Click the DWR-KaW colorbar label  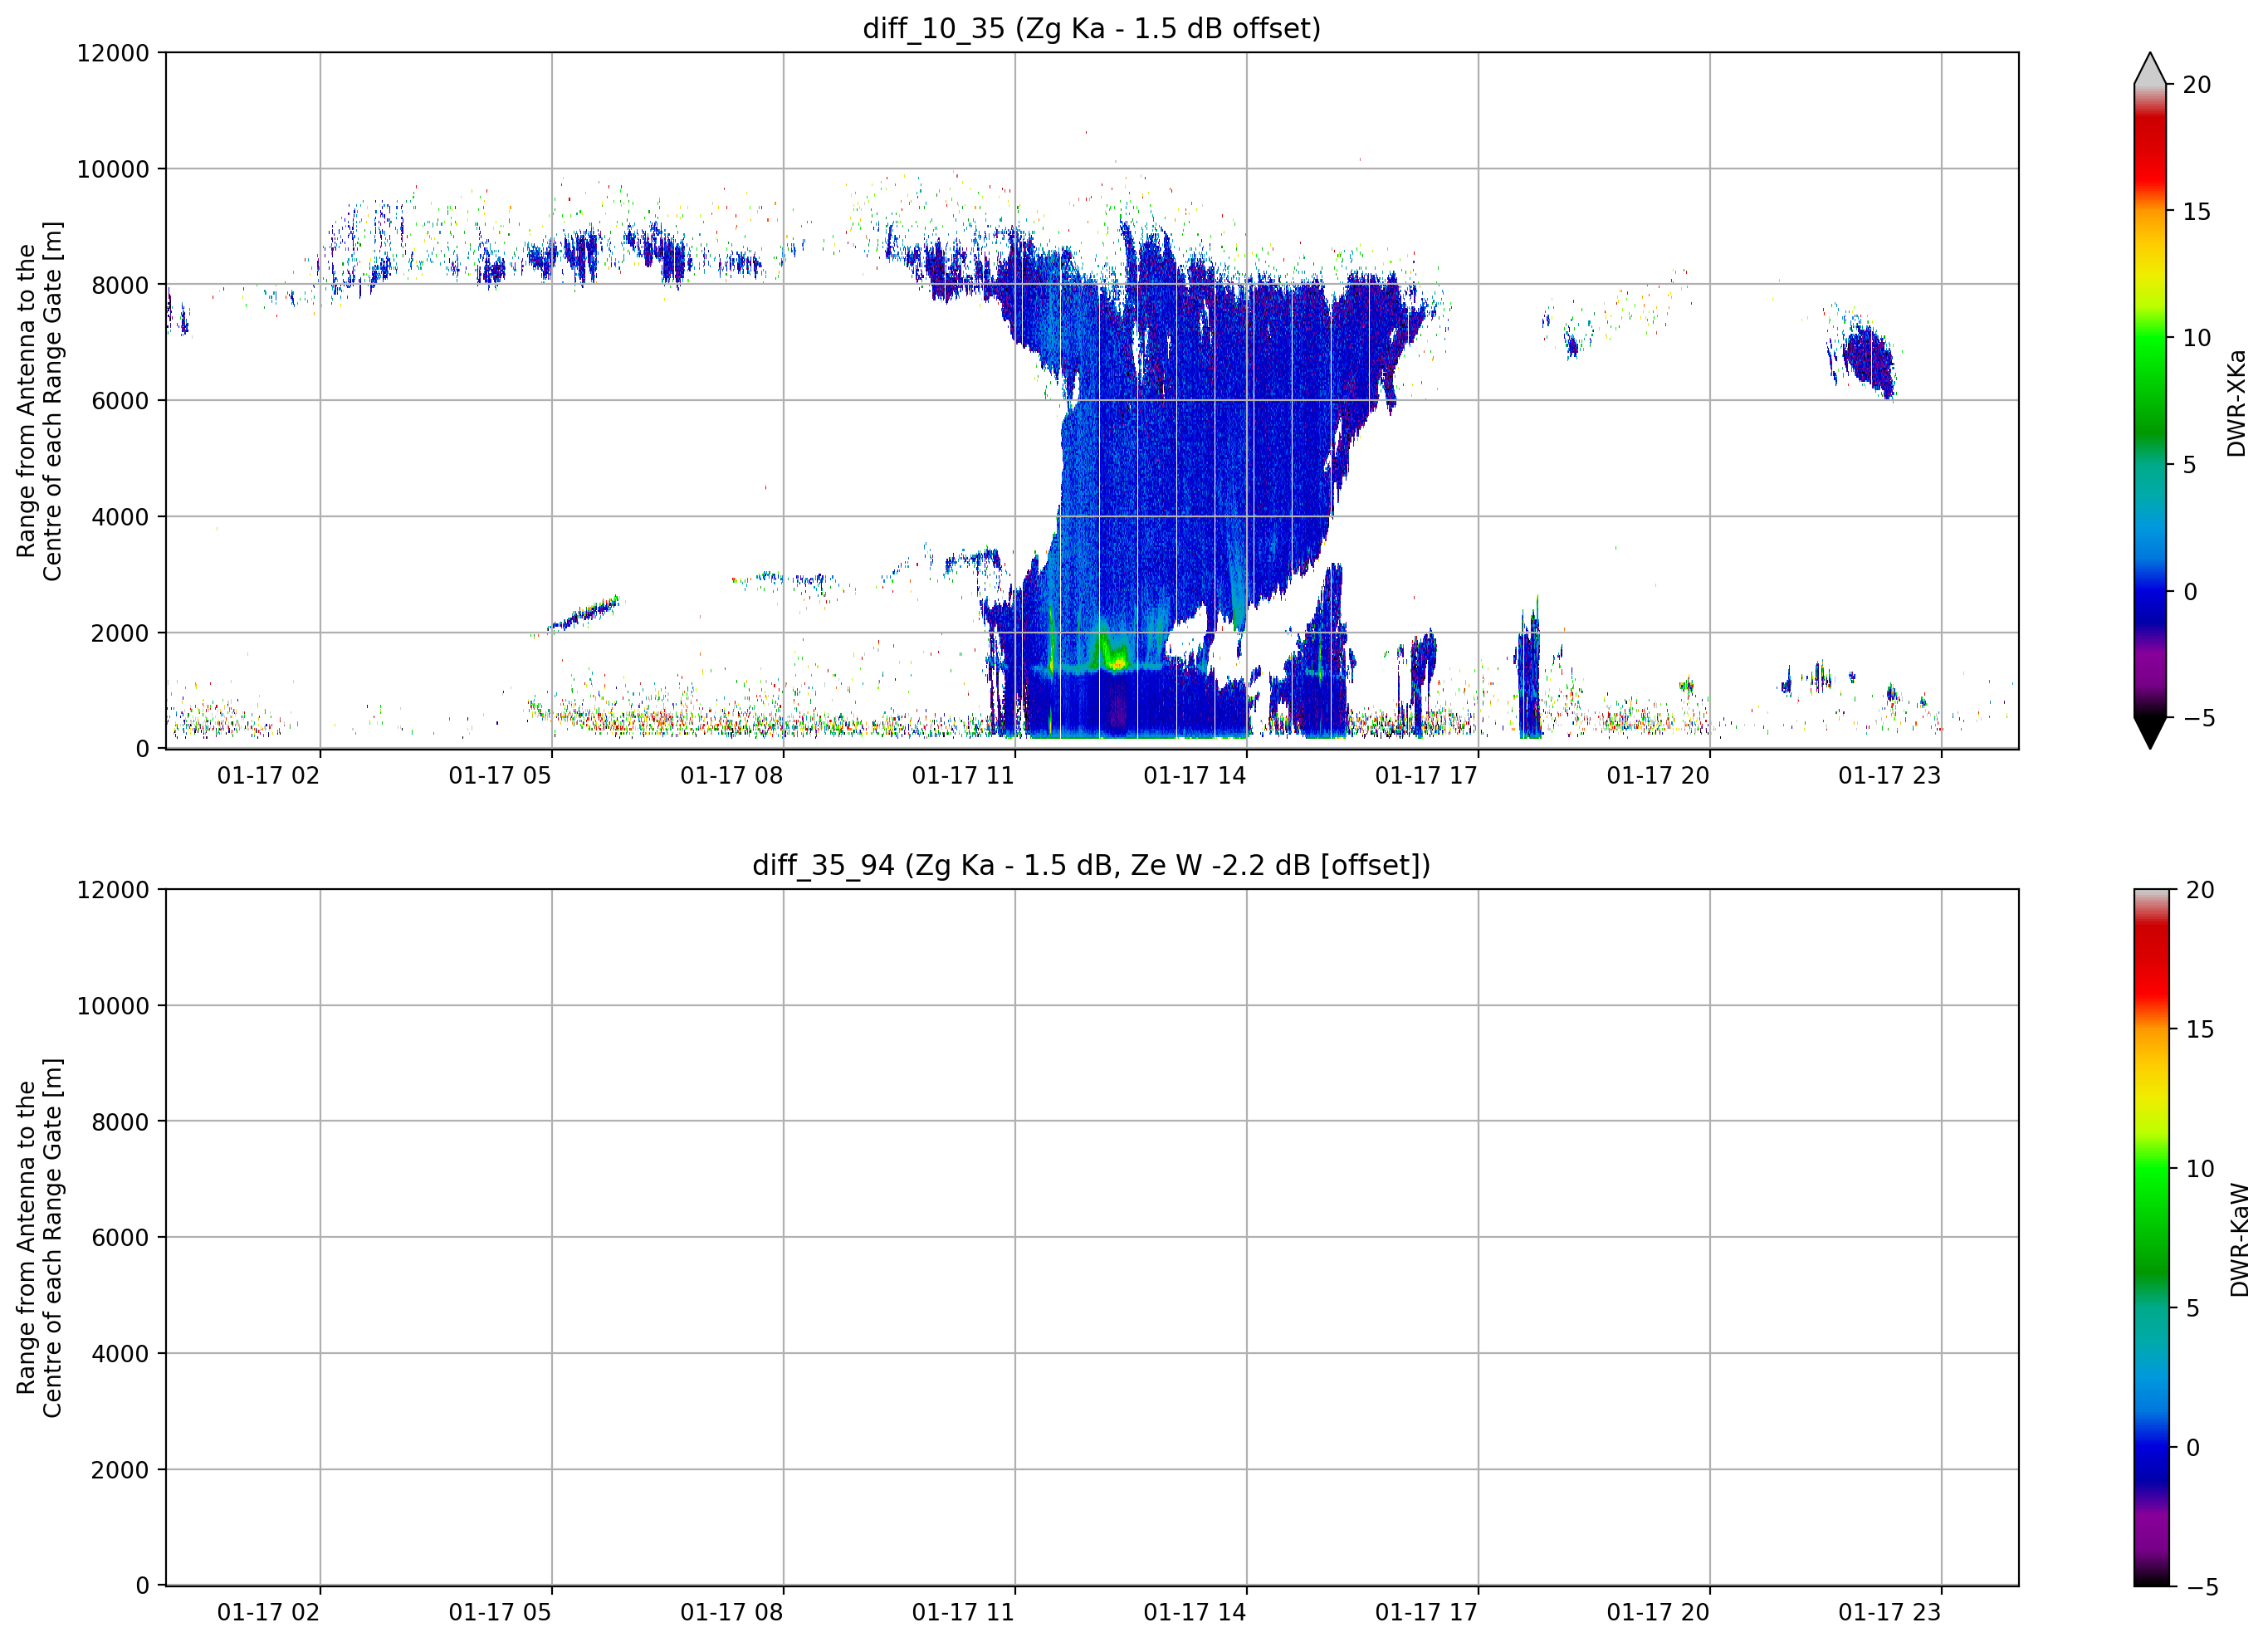[x=2240, y=1240]
